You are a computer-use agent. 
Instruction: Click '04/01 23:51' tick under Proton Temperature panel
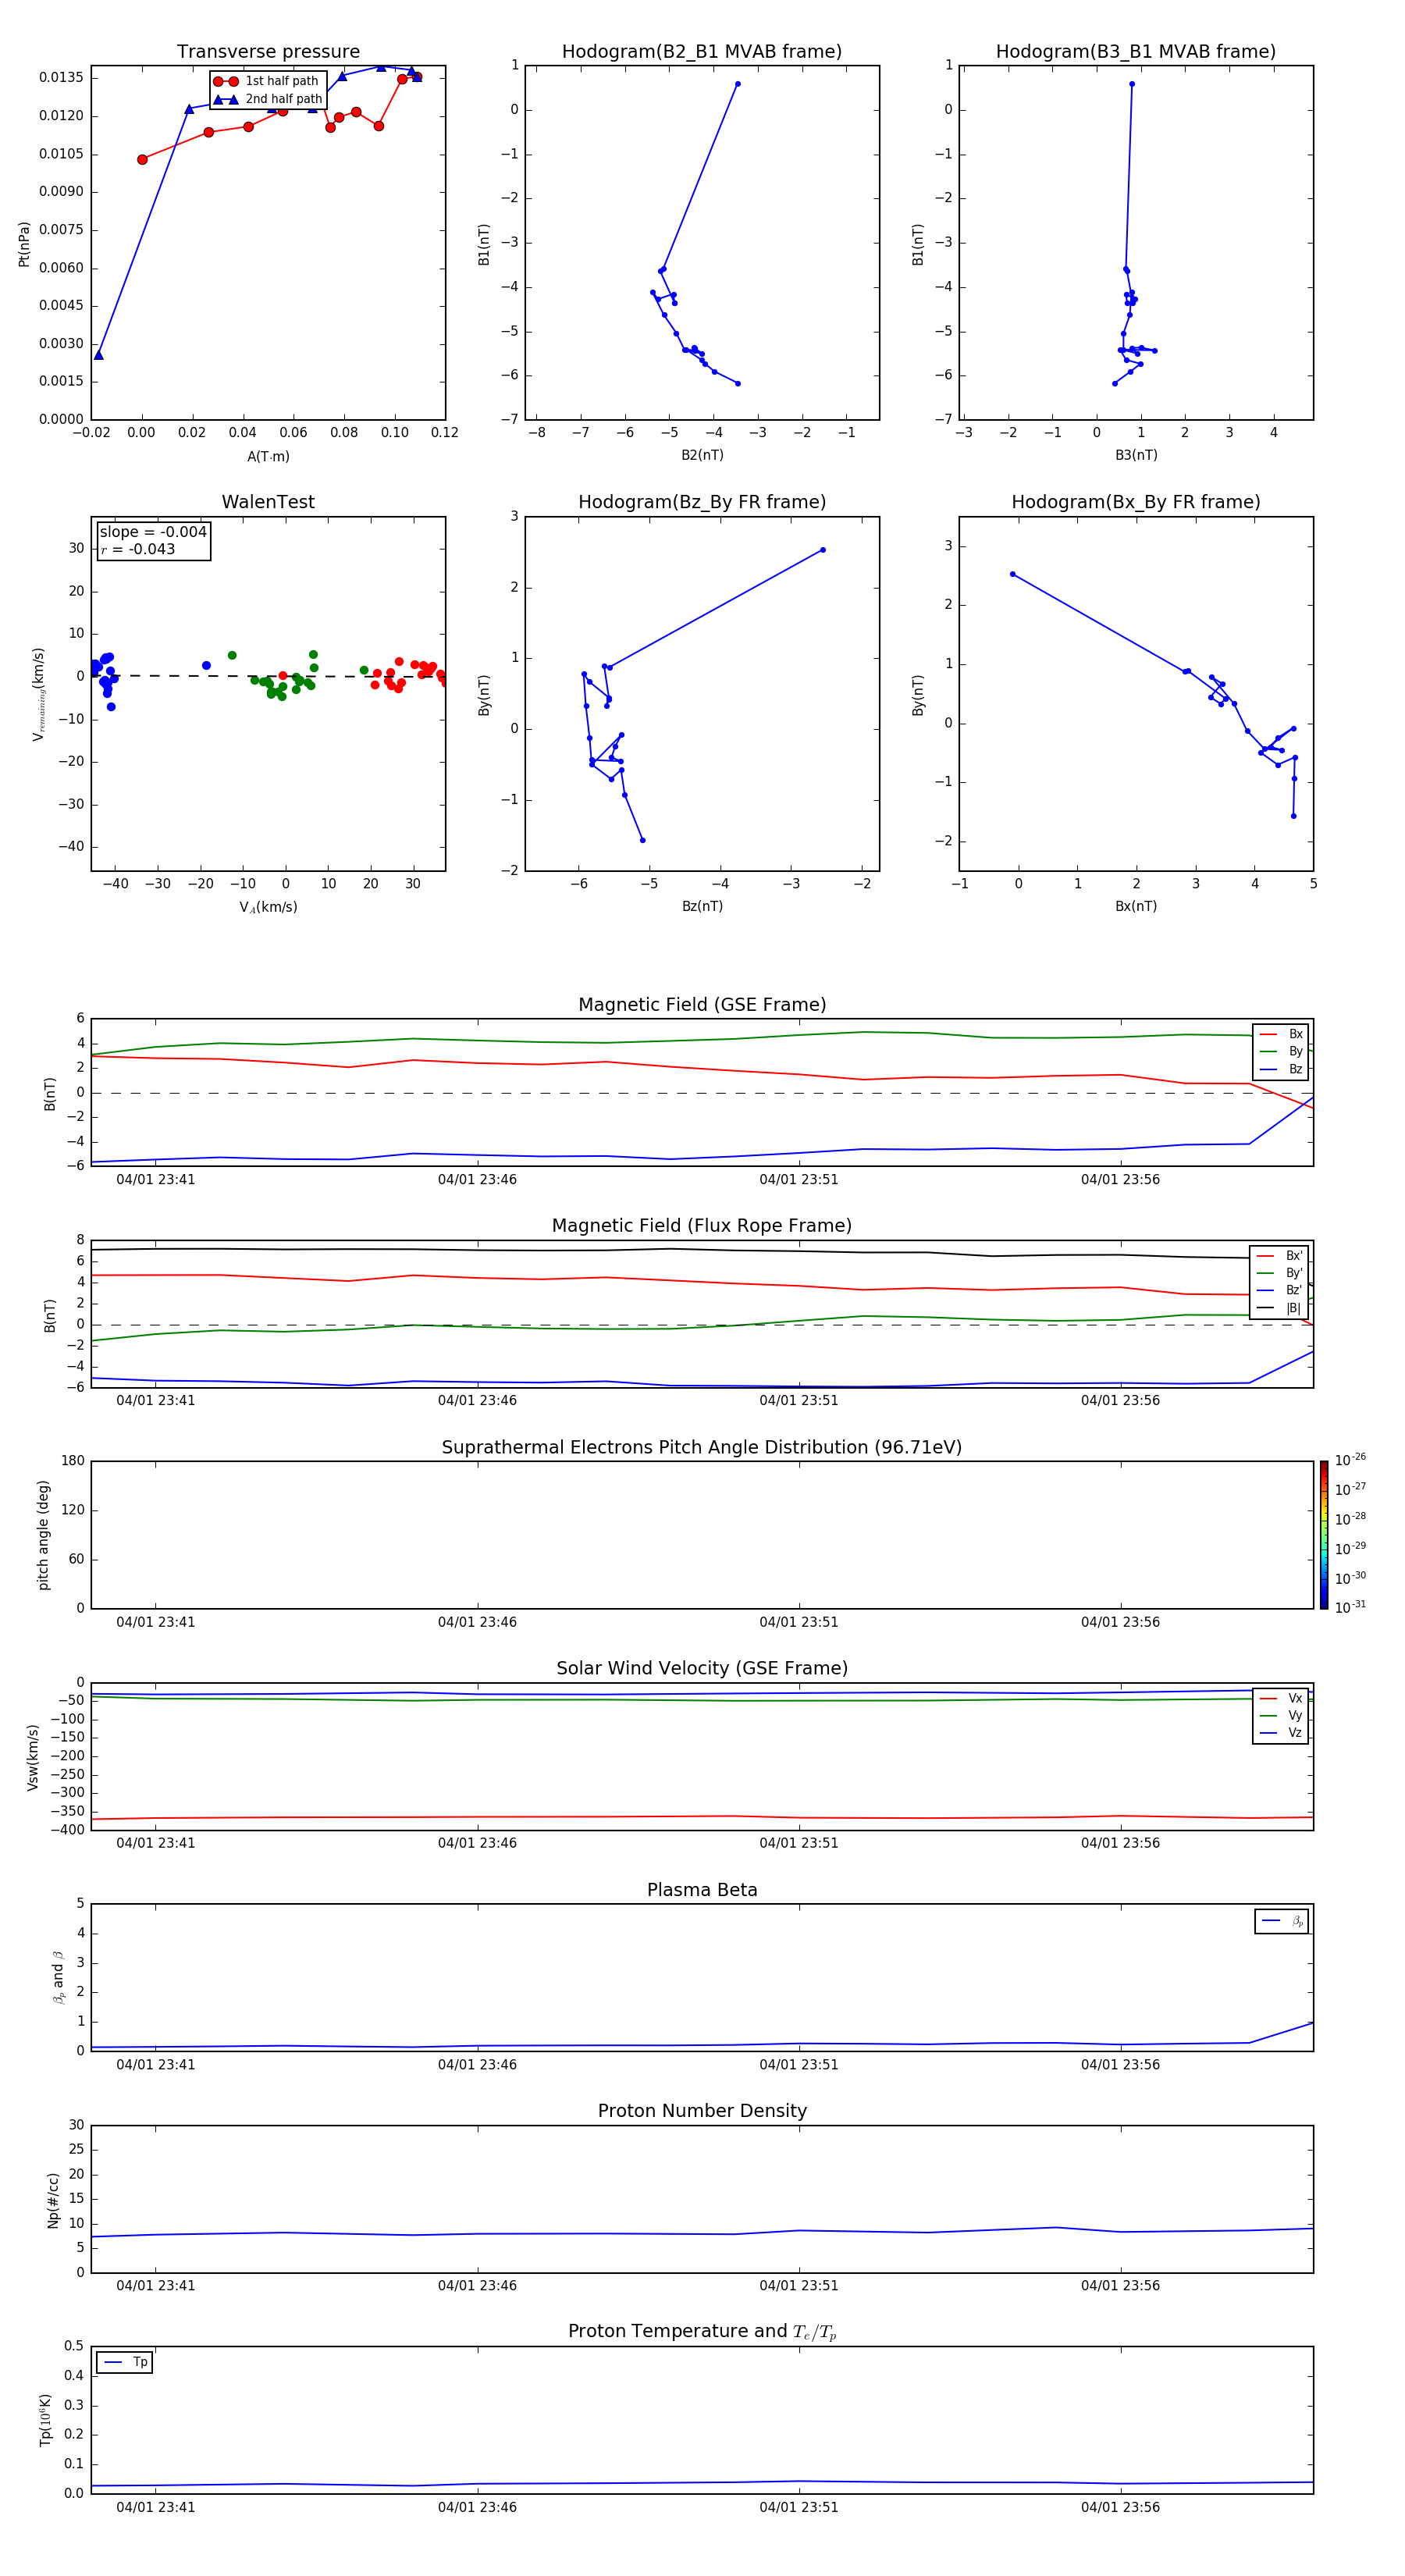coord(799,2507)
